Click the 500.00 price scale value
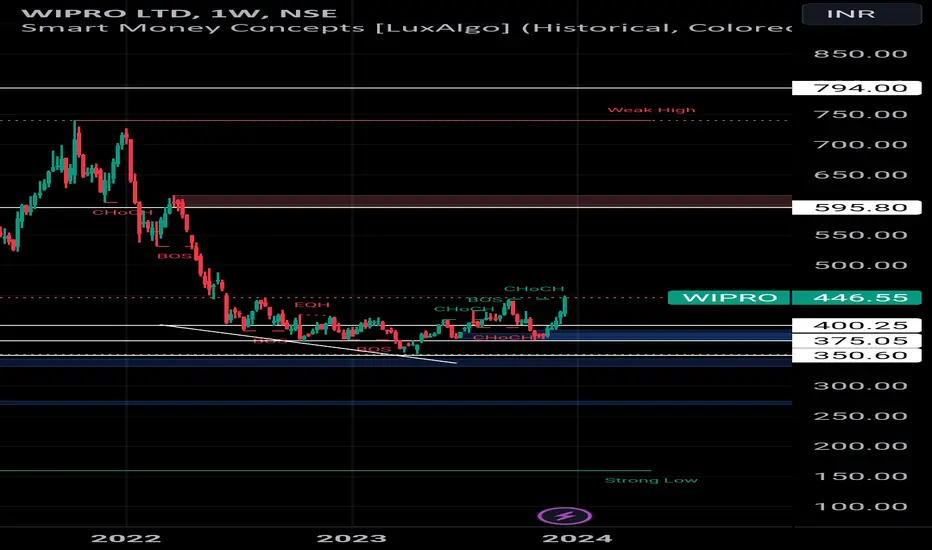932x550 pixels. [x=860, y=265]
